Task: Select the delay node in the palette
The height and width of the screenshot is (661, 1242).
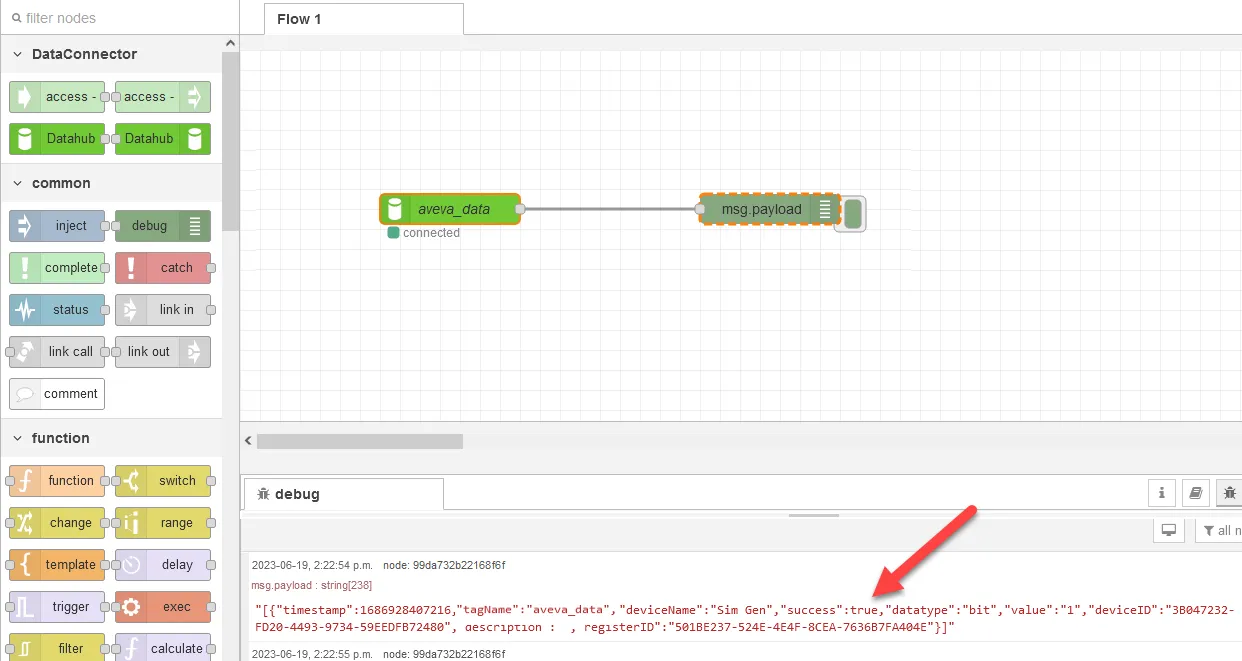Action: point(163,565)
